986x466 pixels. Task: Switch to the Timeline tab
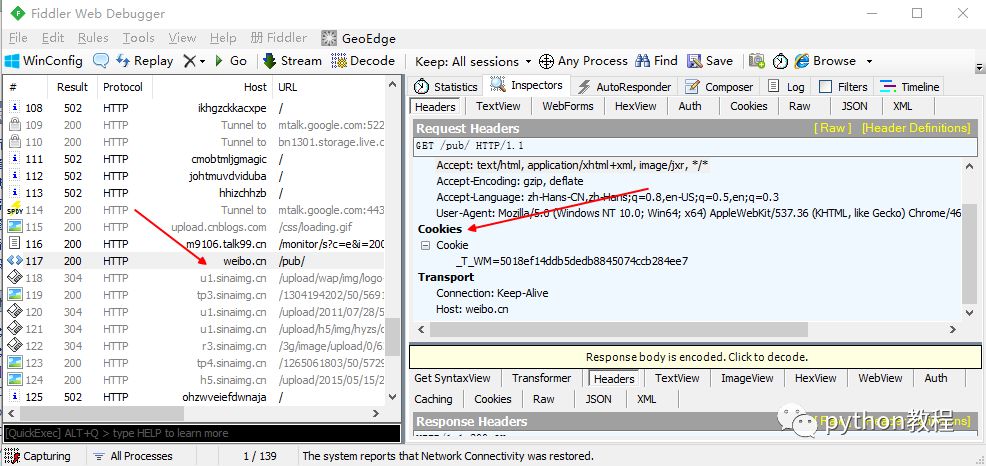click(909, 87)
